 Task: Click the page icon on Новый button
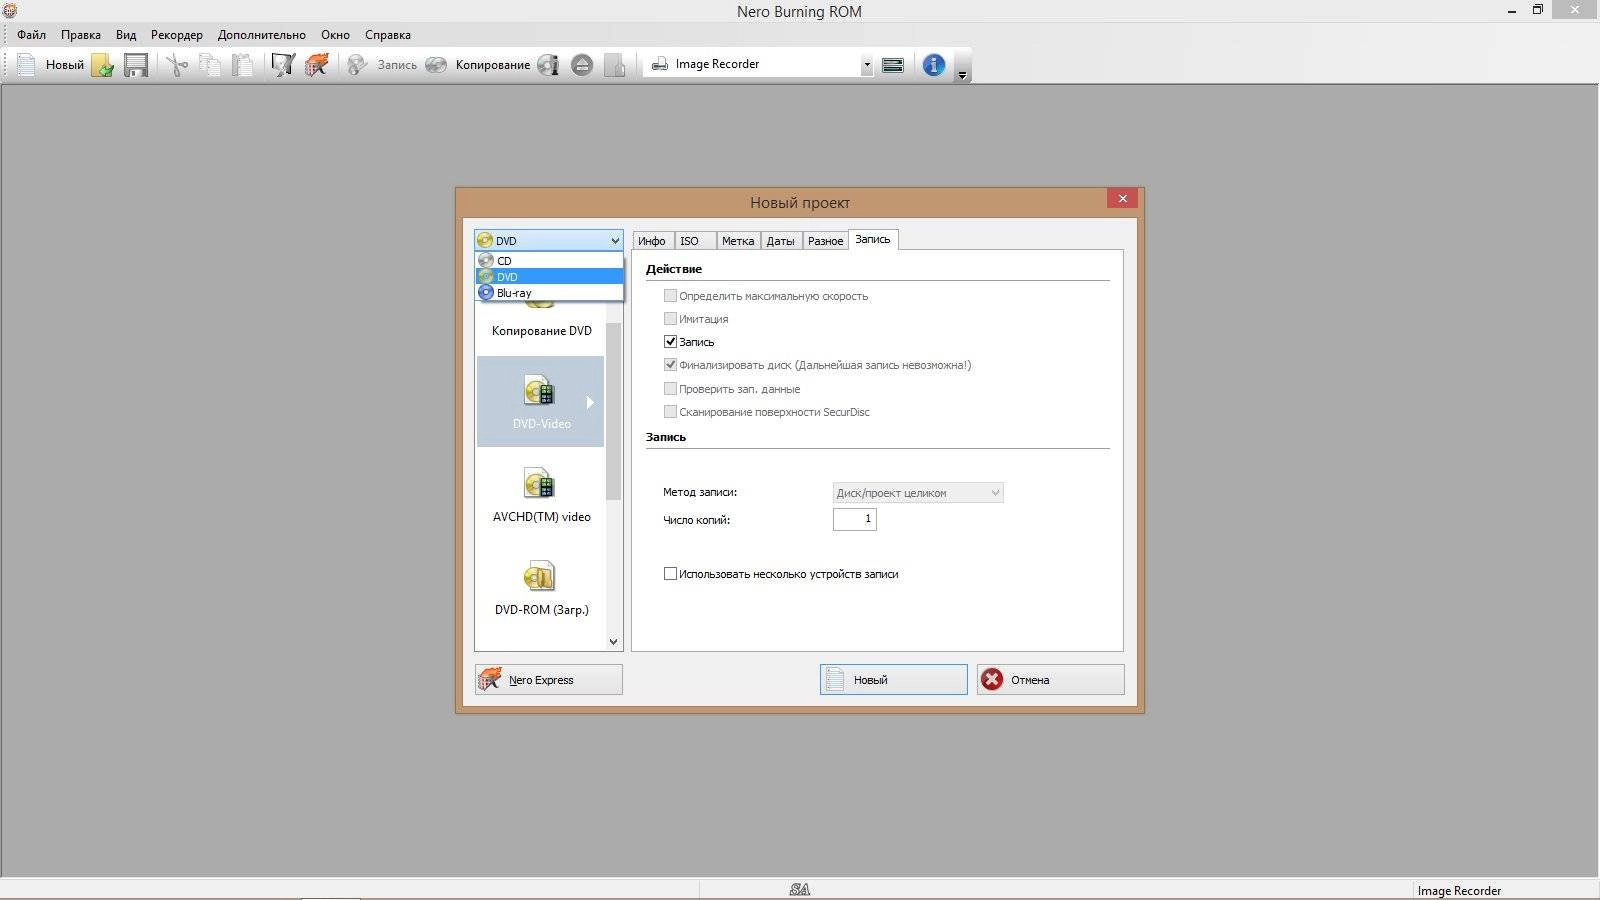pyautogui.click(x=835, y=680)
